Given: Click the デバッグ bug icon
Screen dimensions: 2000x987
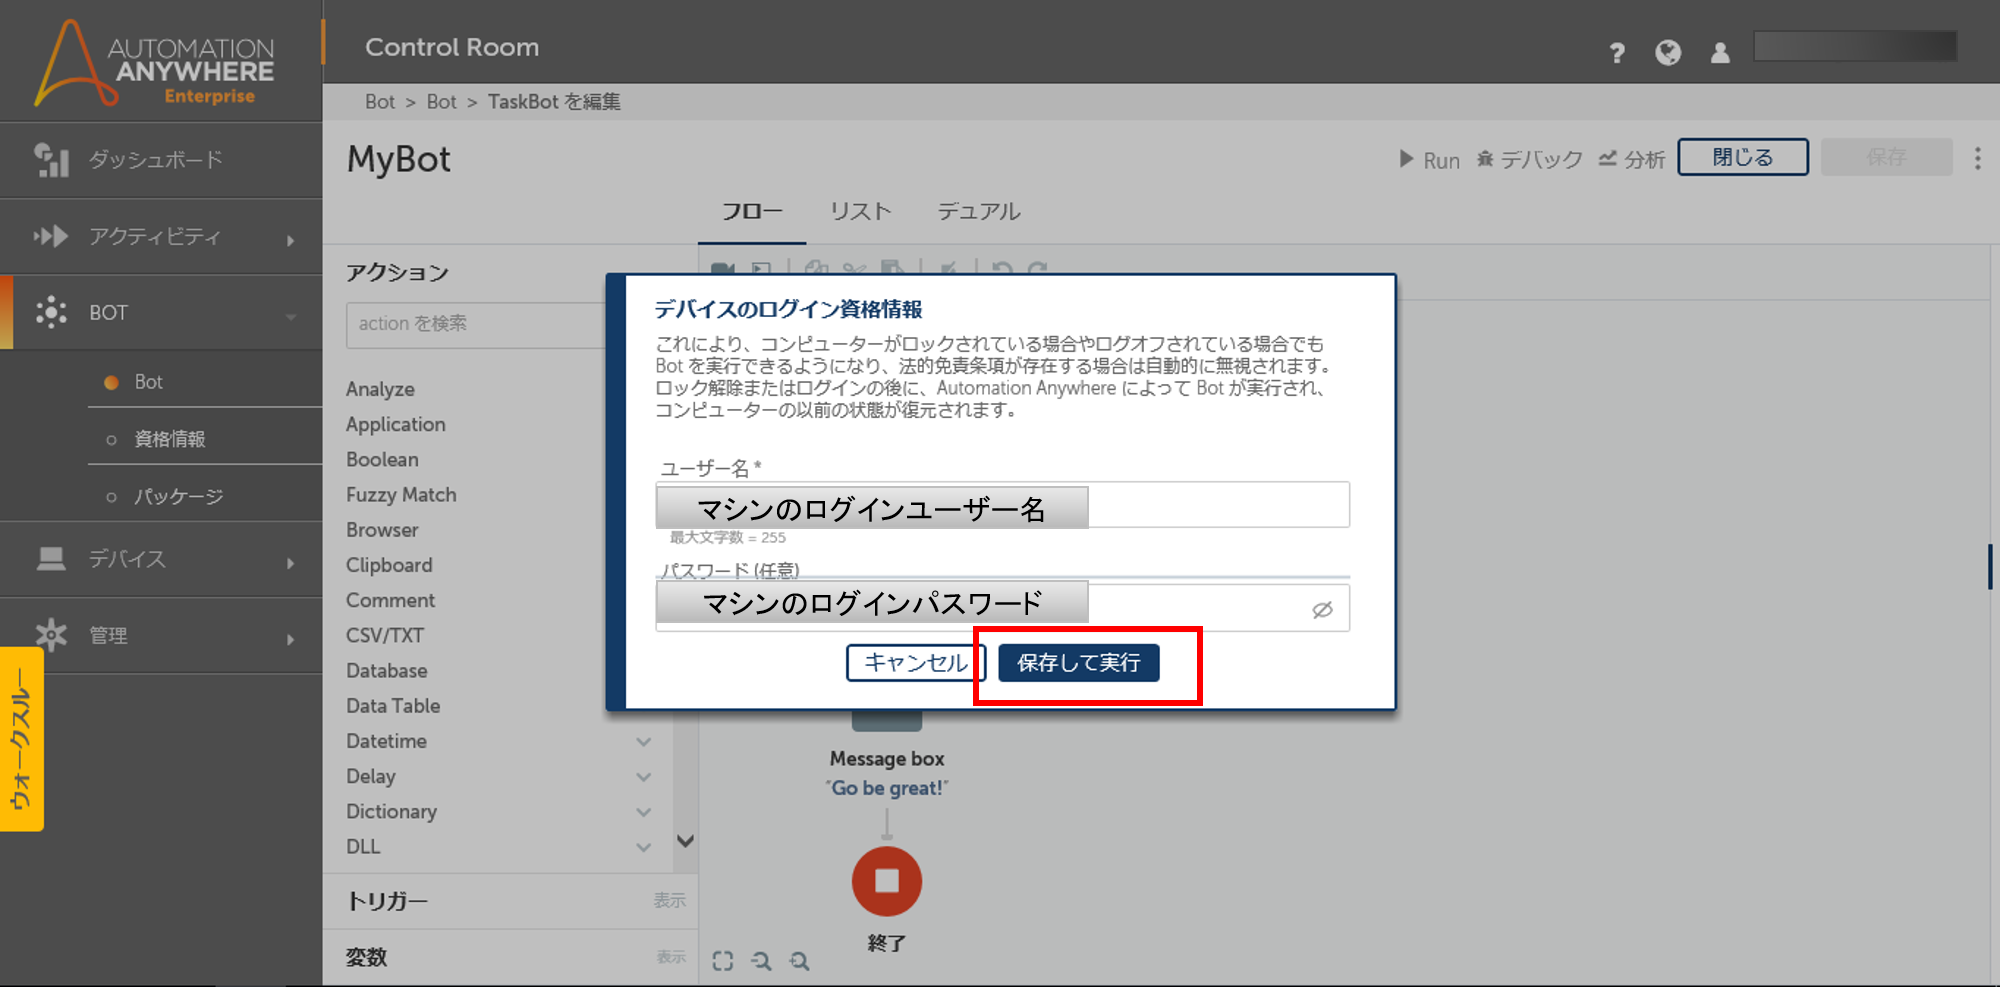Looking at the screenshot, I should pos(1485,159).
